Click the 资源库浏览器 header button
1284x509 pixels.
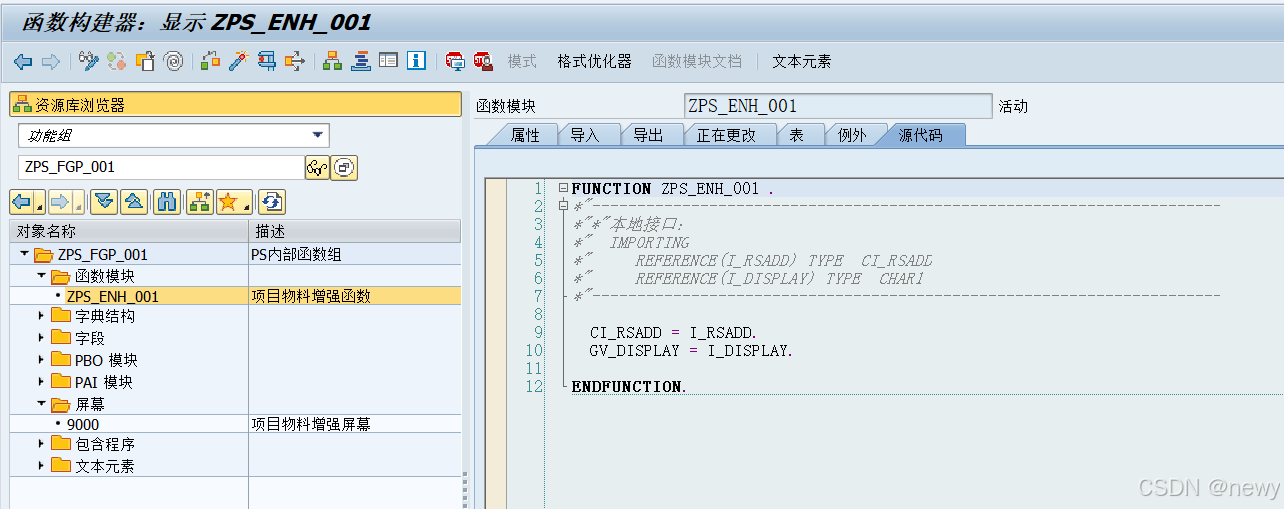pyautogui.click(x=235, y=104)
